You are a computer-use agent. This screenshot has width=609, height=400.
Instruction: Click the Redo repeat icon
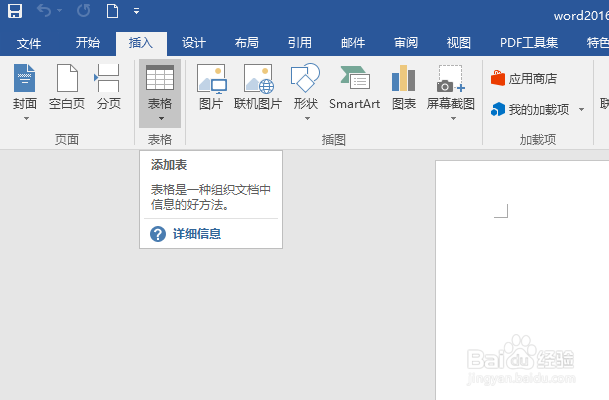click(84, 11)
